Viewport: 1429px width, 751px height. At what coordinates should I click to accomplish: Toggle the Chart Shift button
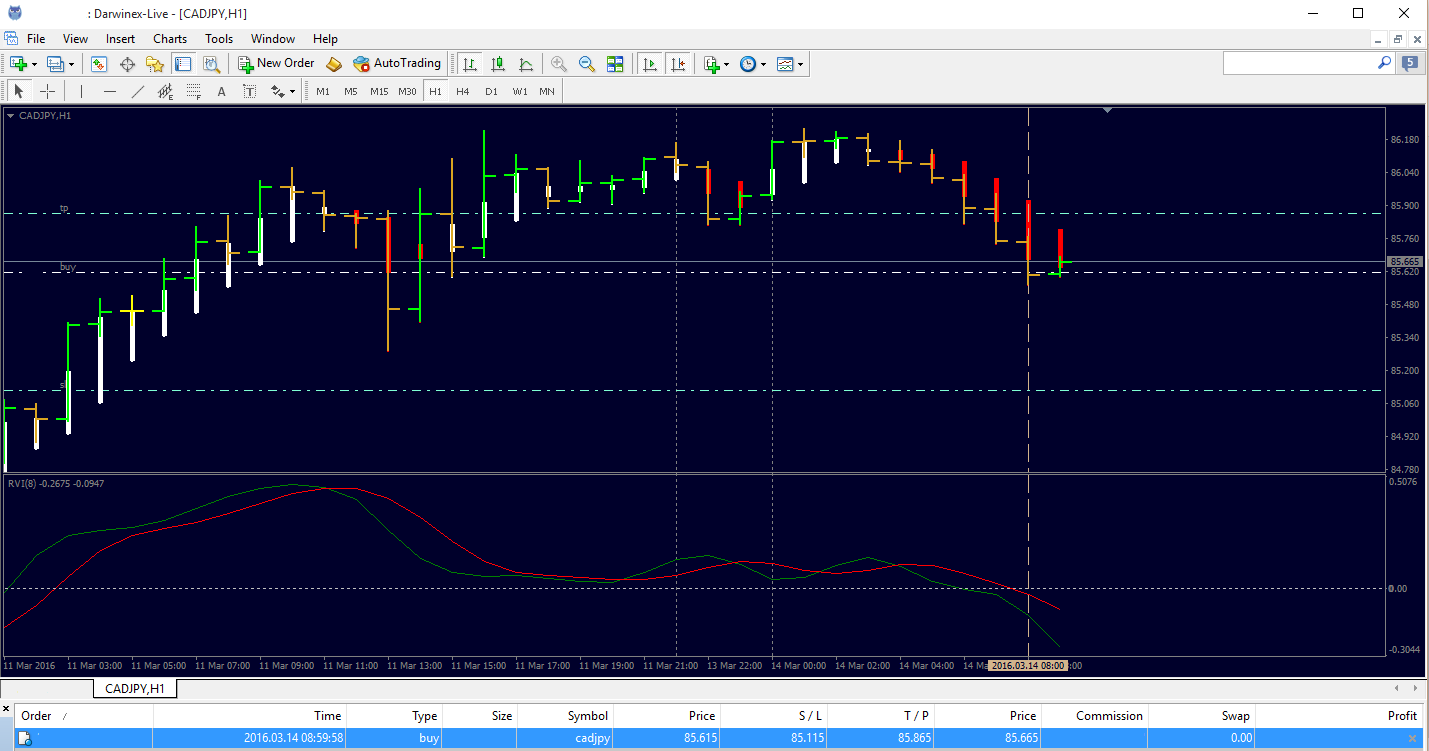tap(678, 64)
